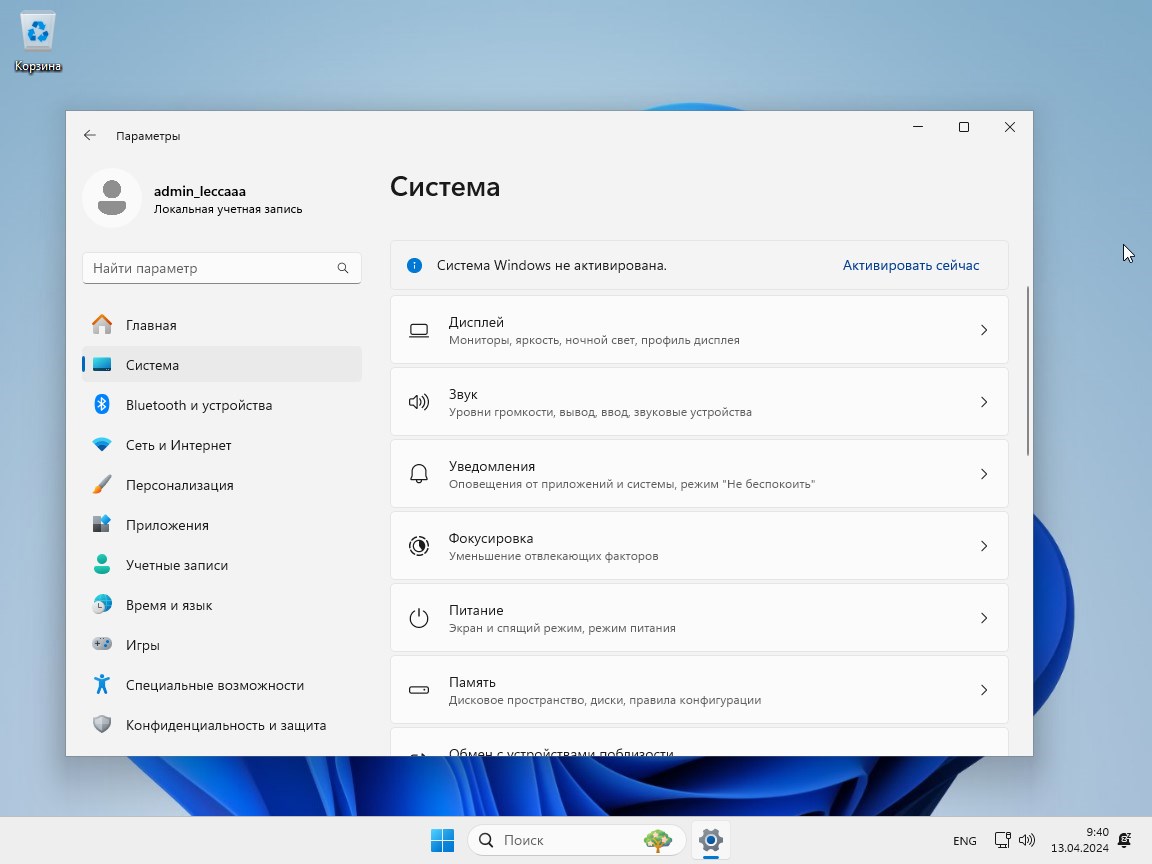
Task: Select Главная in the sidebar
Action: click(222, 325)
